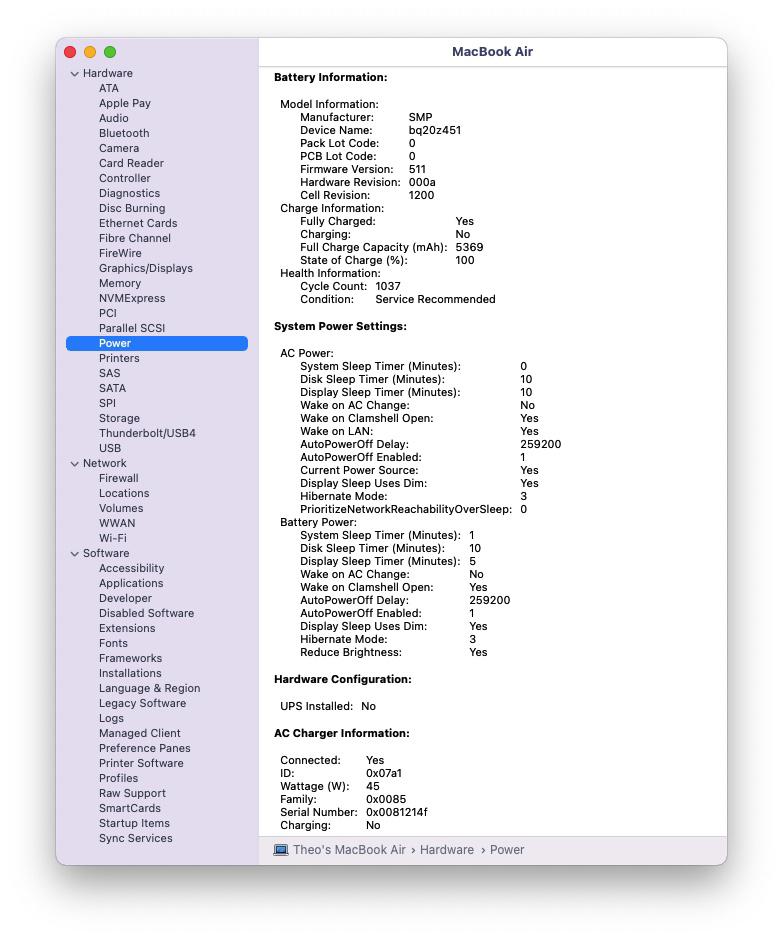Select Developer under Software
Screen dimensions: 783x939
pyautogui.click(x=125, y=598)
